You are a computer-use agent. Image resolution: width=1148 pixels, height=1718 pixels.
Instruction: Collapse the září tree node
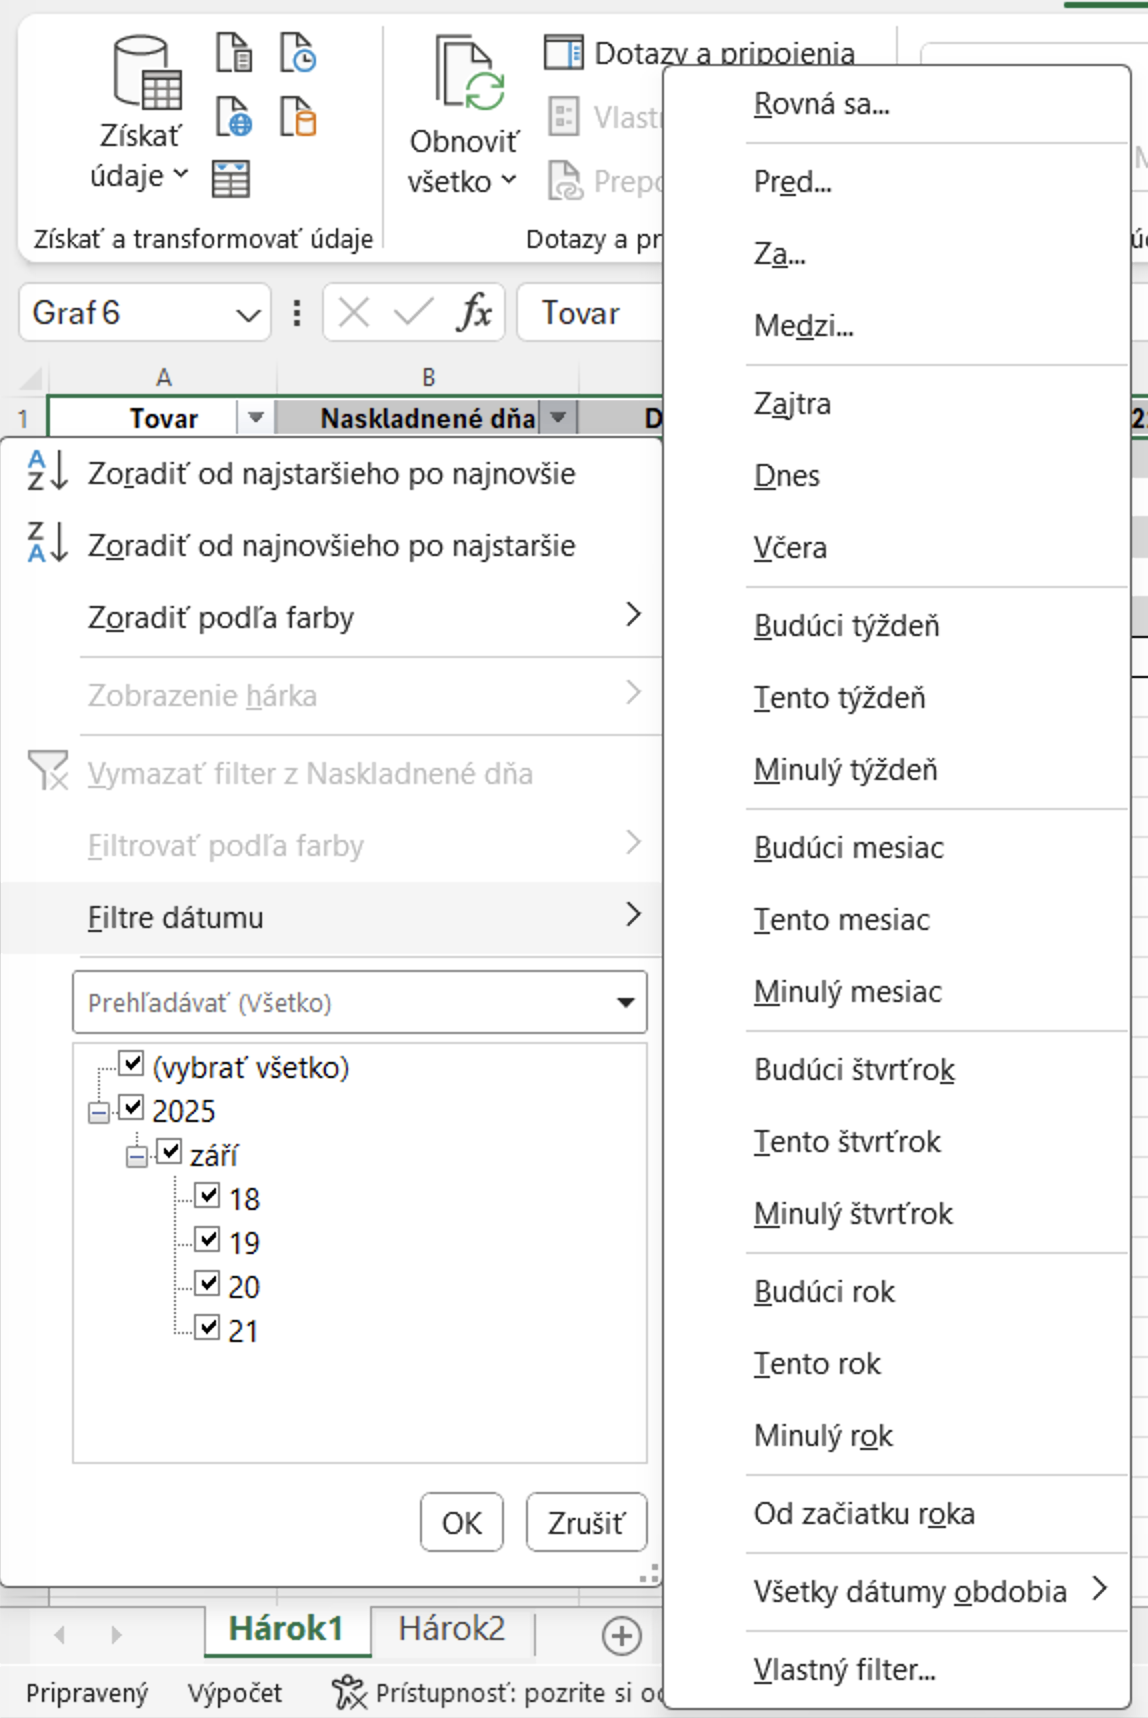pos(137,1155)
